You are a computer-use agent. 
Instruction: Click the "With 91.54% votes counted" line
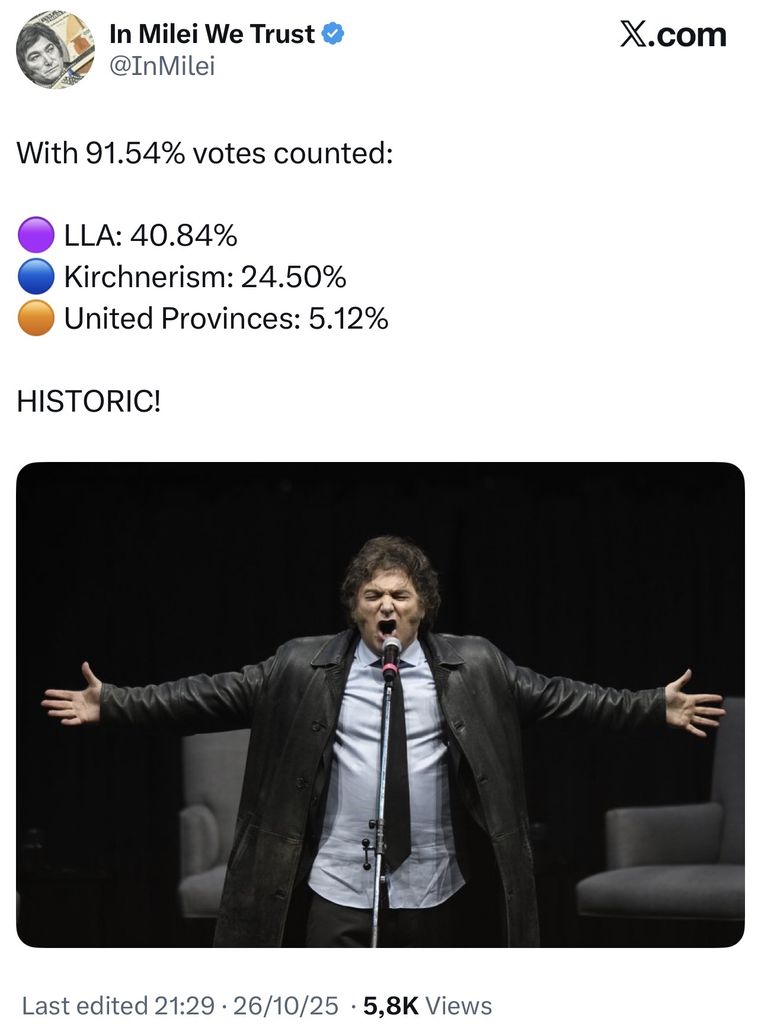point(204,154)
